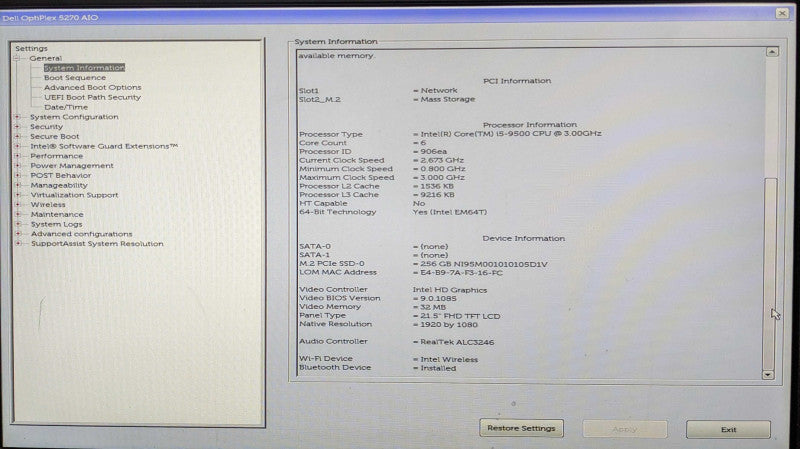Expand the System Configuration node

tap(17, 117)
